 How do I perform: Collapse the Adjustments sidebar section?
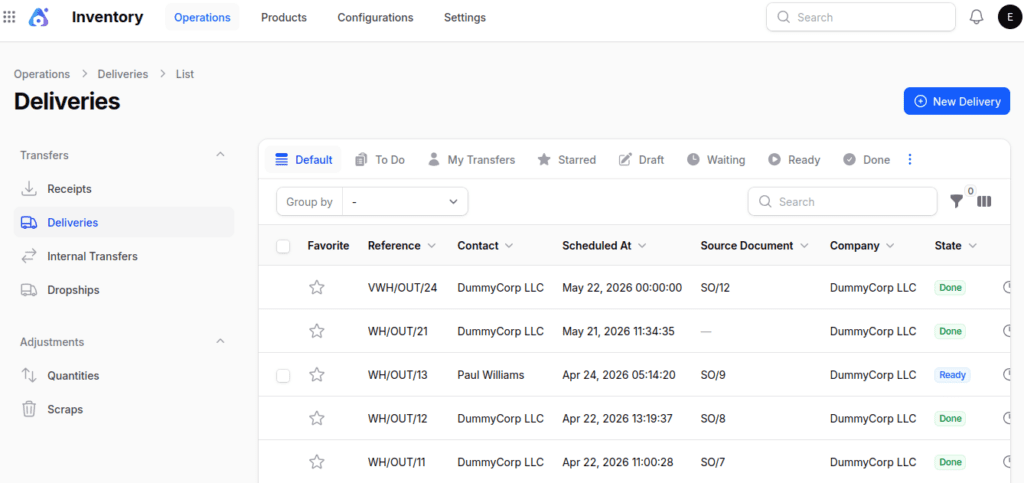221,341
